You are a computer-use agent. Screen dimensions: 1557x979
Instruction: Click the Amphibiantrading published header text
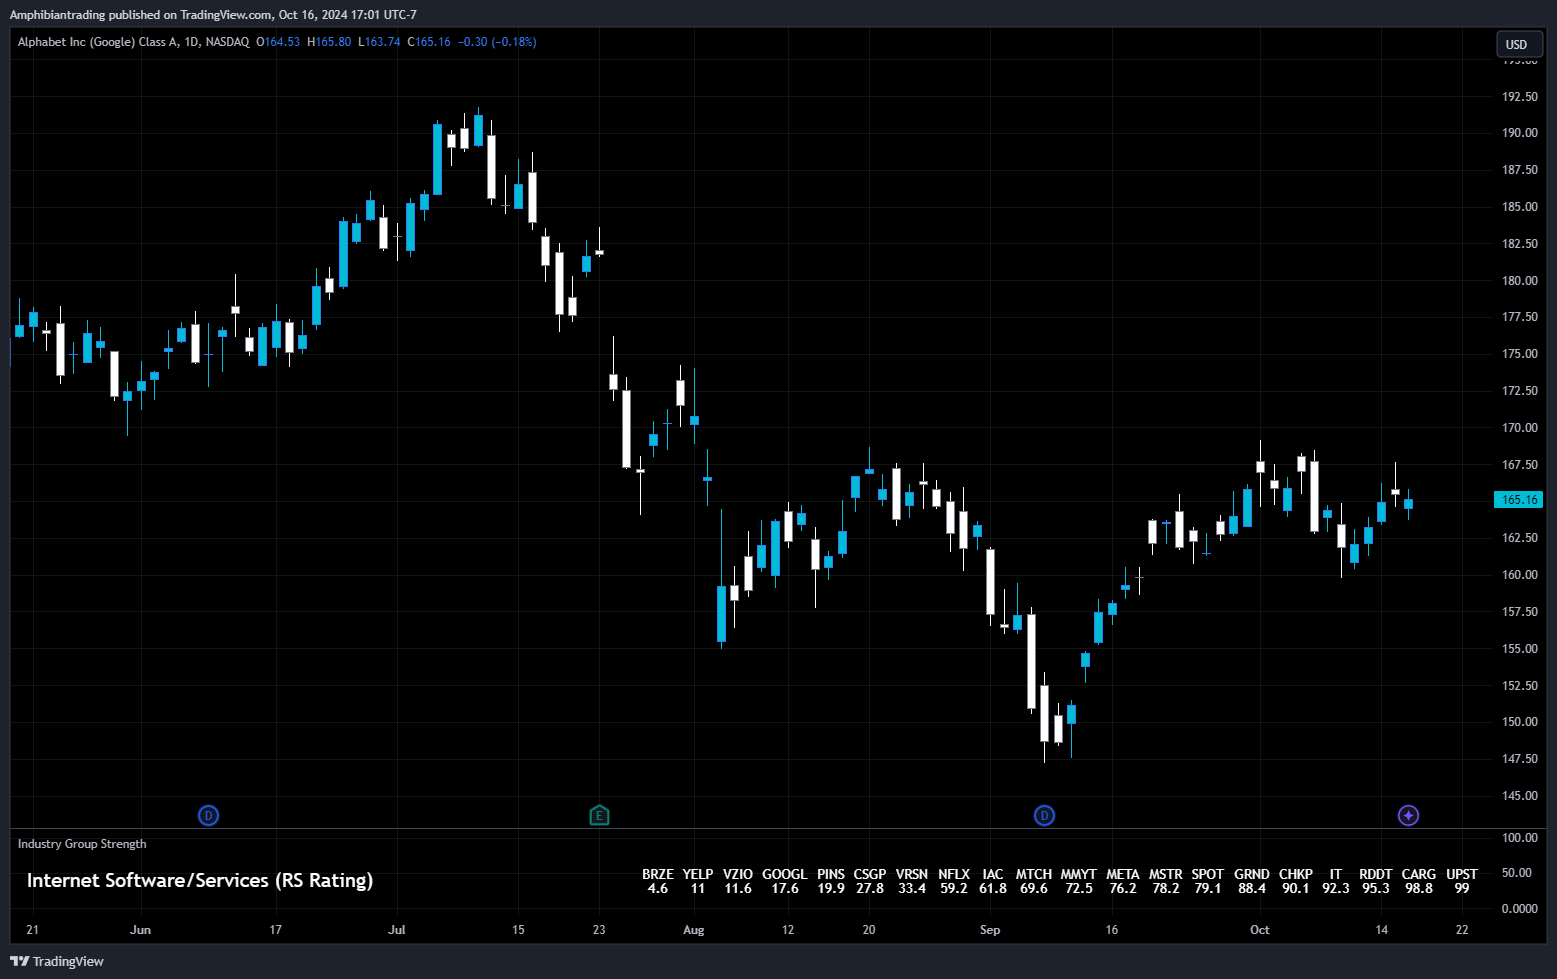tap(213, 15)
